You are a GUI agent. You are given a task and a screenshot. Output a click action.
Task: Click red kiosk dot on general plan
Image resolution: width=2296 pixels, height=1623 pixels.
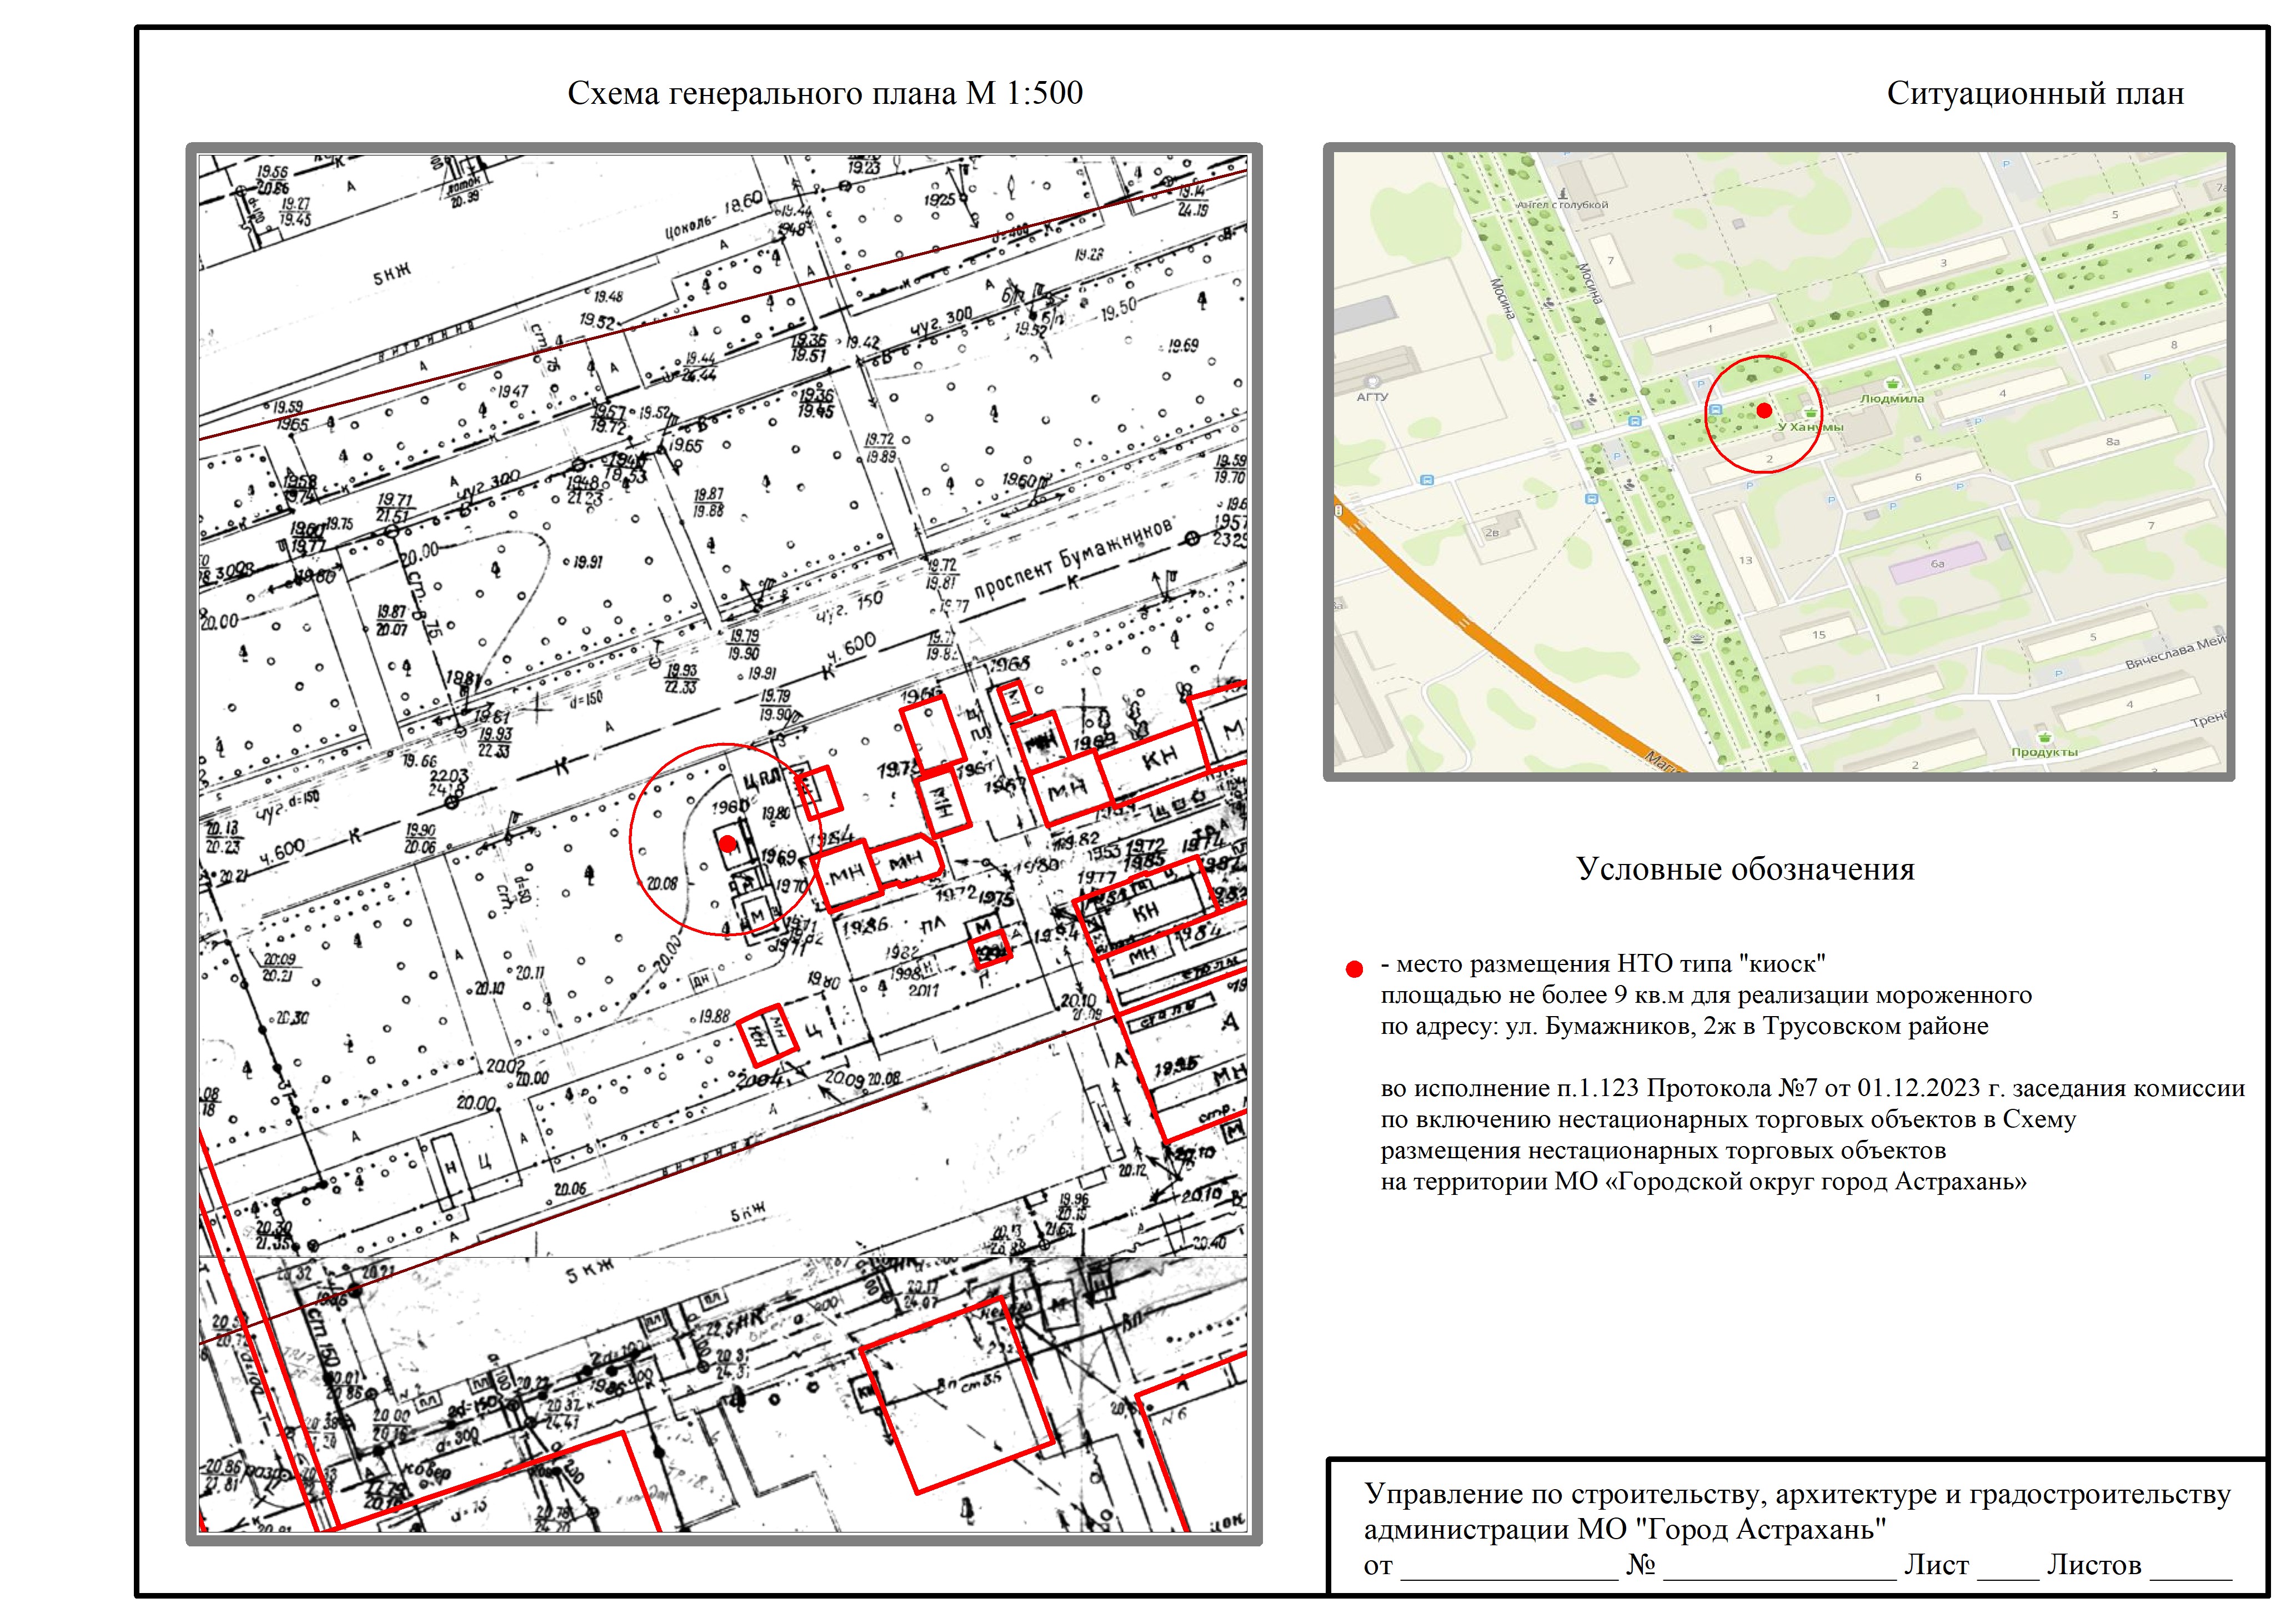coord(728,843)
